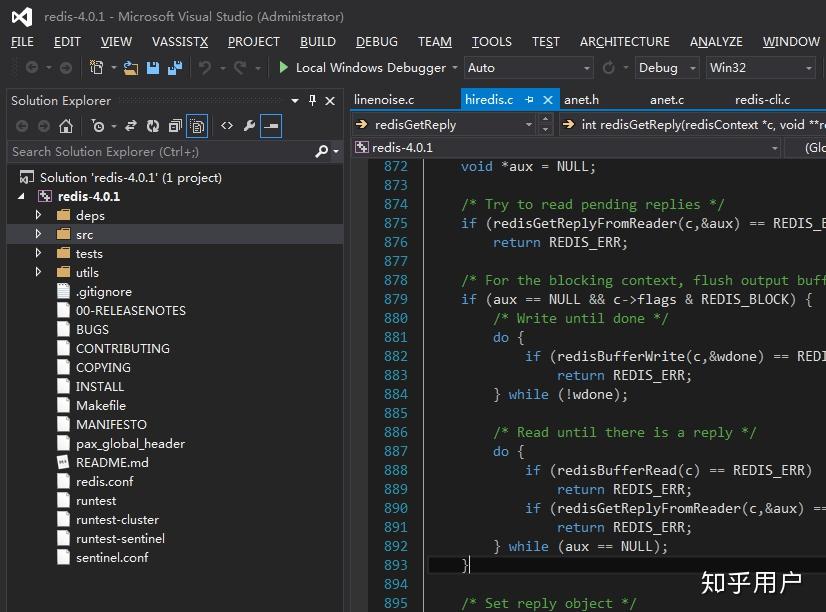Image resolution: width=826 pixels, height=612 pixels.
Task: Toggle pin on the hiredis.c tab
Action: coord(530,100)
